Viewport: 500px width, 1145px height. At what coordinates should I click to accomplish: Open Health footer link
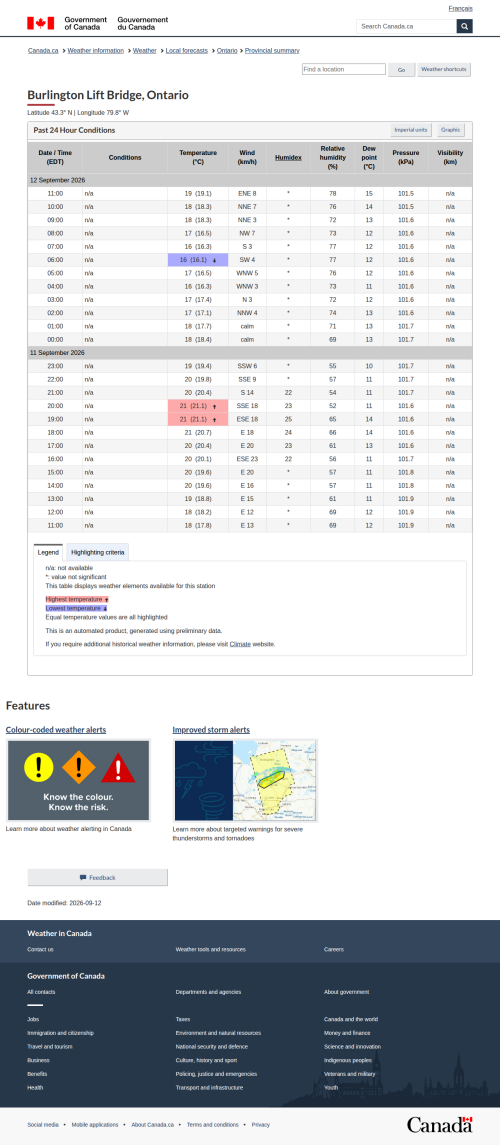pyautogui.click(x=35, y=1087)
